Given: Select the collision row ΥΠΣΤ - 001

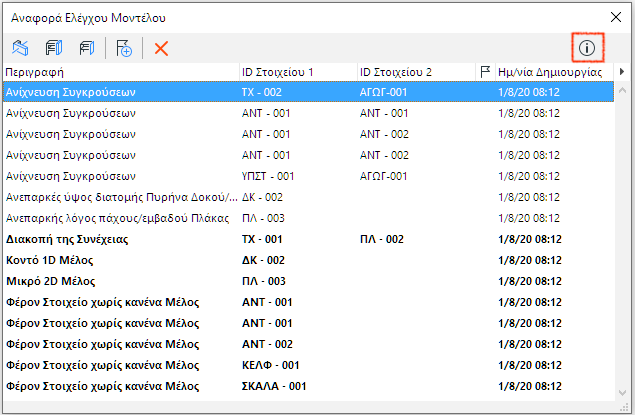Looking at the screenshot, I should coord(309,176).
